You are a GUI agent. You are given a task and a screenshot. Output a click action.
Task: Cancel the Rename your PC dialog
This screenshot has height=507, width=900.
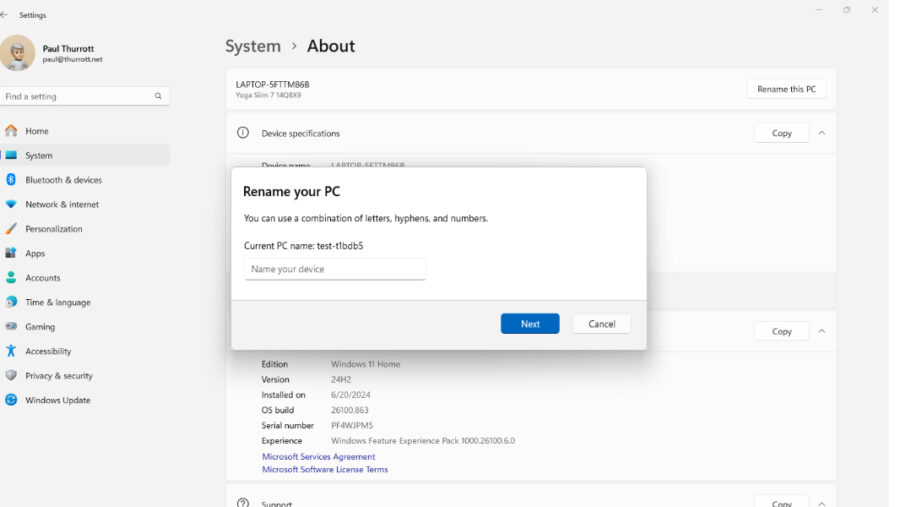[601, 324]
